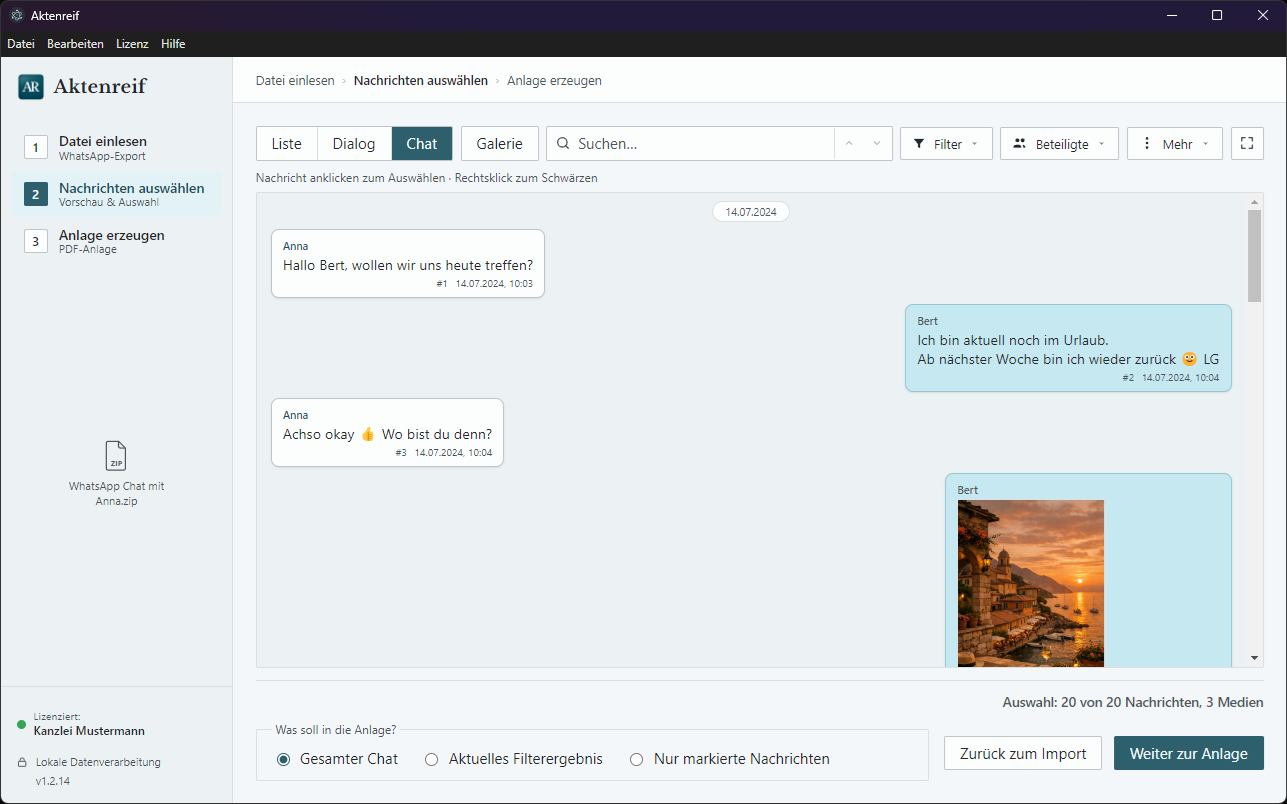Click Nachrichten auswählen breadcrumb
This screenshot has height=804, width=1287.
[421, 81]
